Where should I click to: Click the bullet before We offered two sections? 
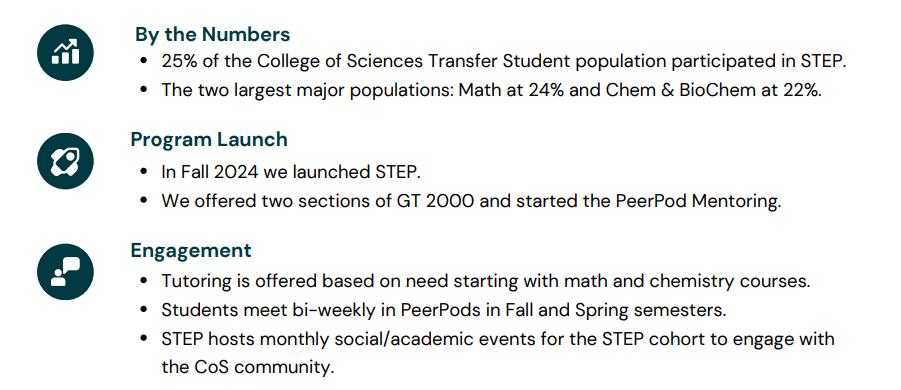click(x=144, y=202)
